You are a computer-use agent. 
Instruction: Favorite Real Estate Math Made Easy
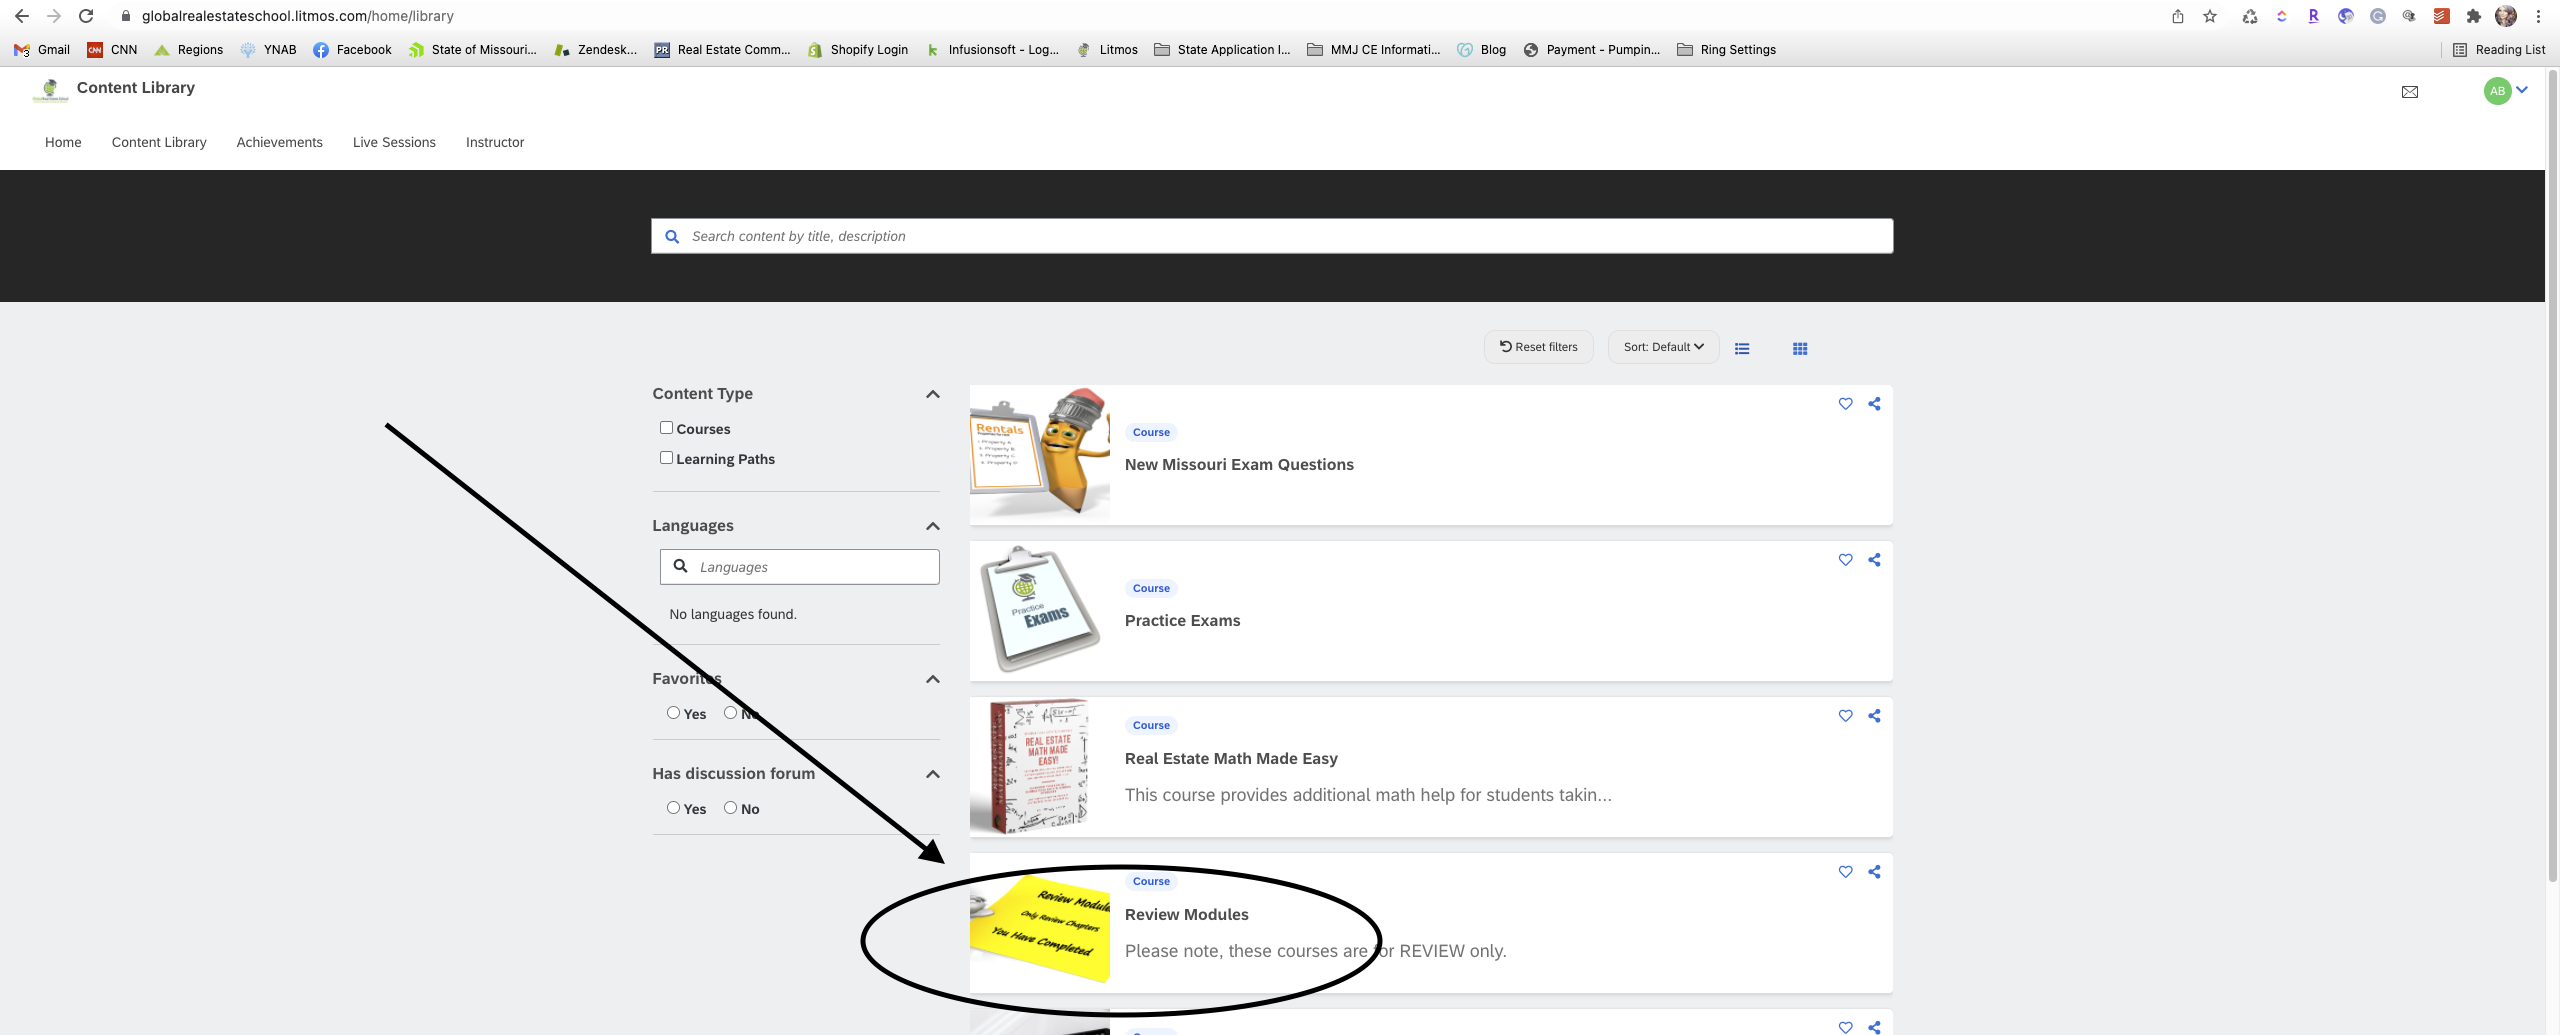tap(1845, 716)
